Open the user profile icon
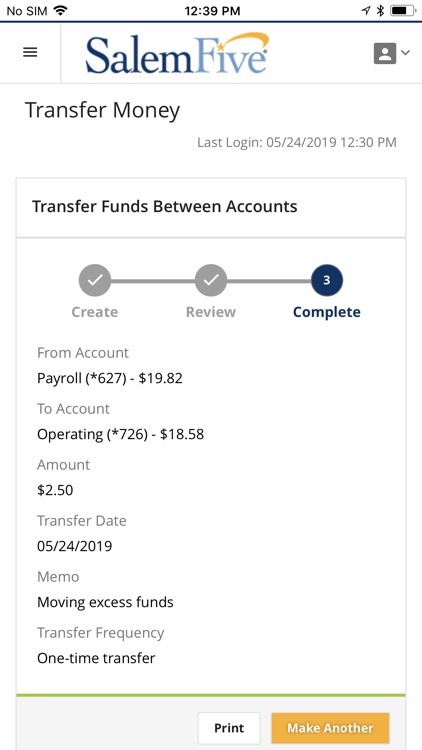The image size is (422, 750). pyautogui.click(x=385, y=53)
